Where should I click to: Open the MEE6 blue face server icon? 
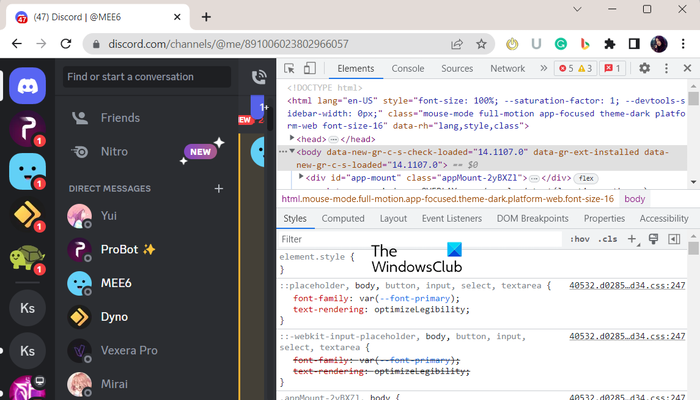(x=27, y=171)
